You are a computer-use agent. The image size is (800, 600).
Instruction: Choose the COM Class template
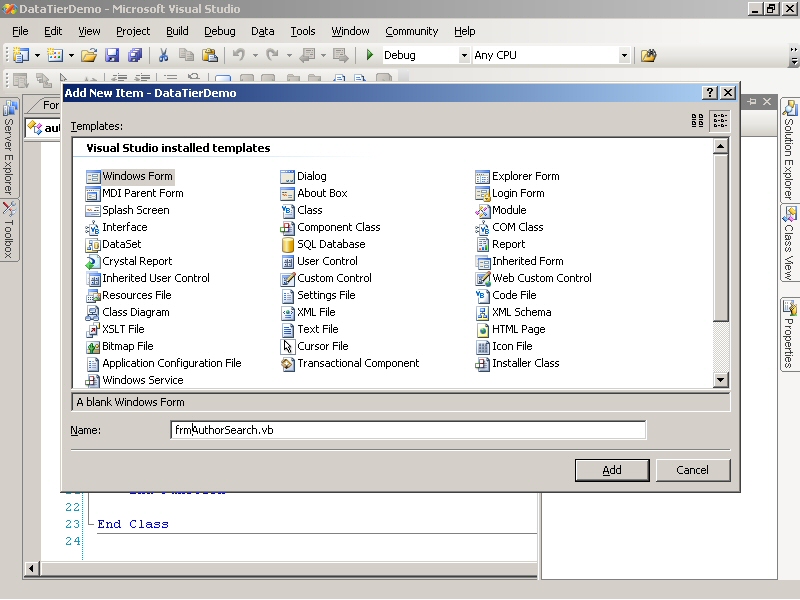click(x=509, y=227)
